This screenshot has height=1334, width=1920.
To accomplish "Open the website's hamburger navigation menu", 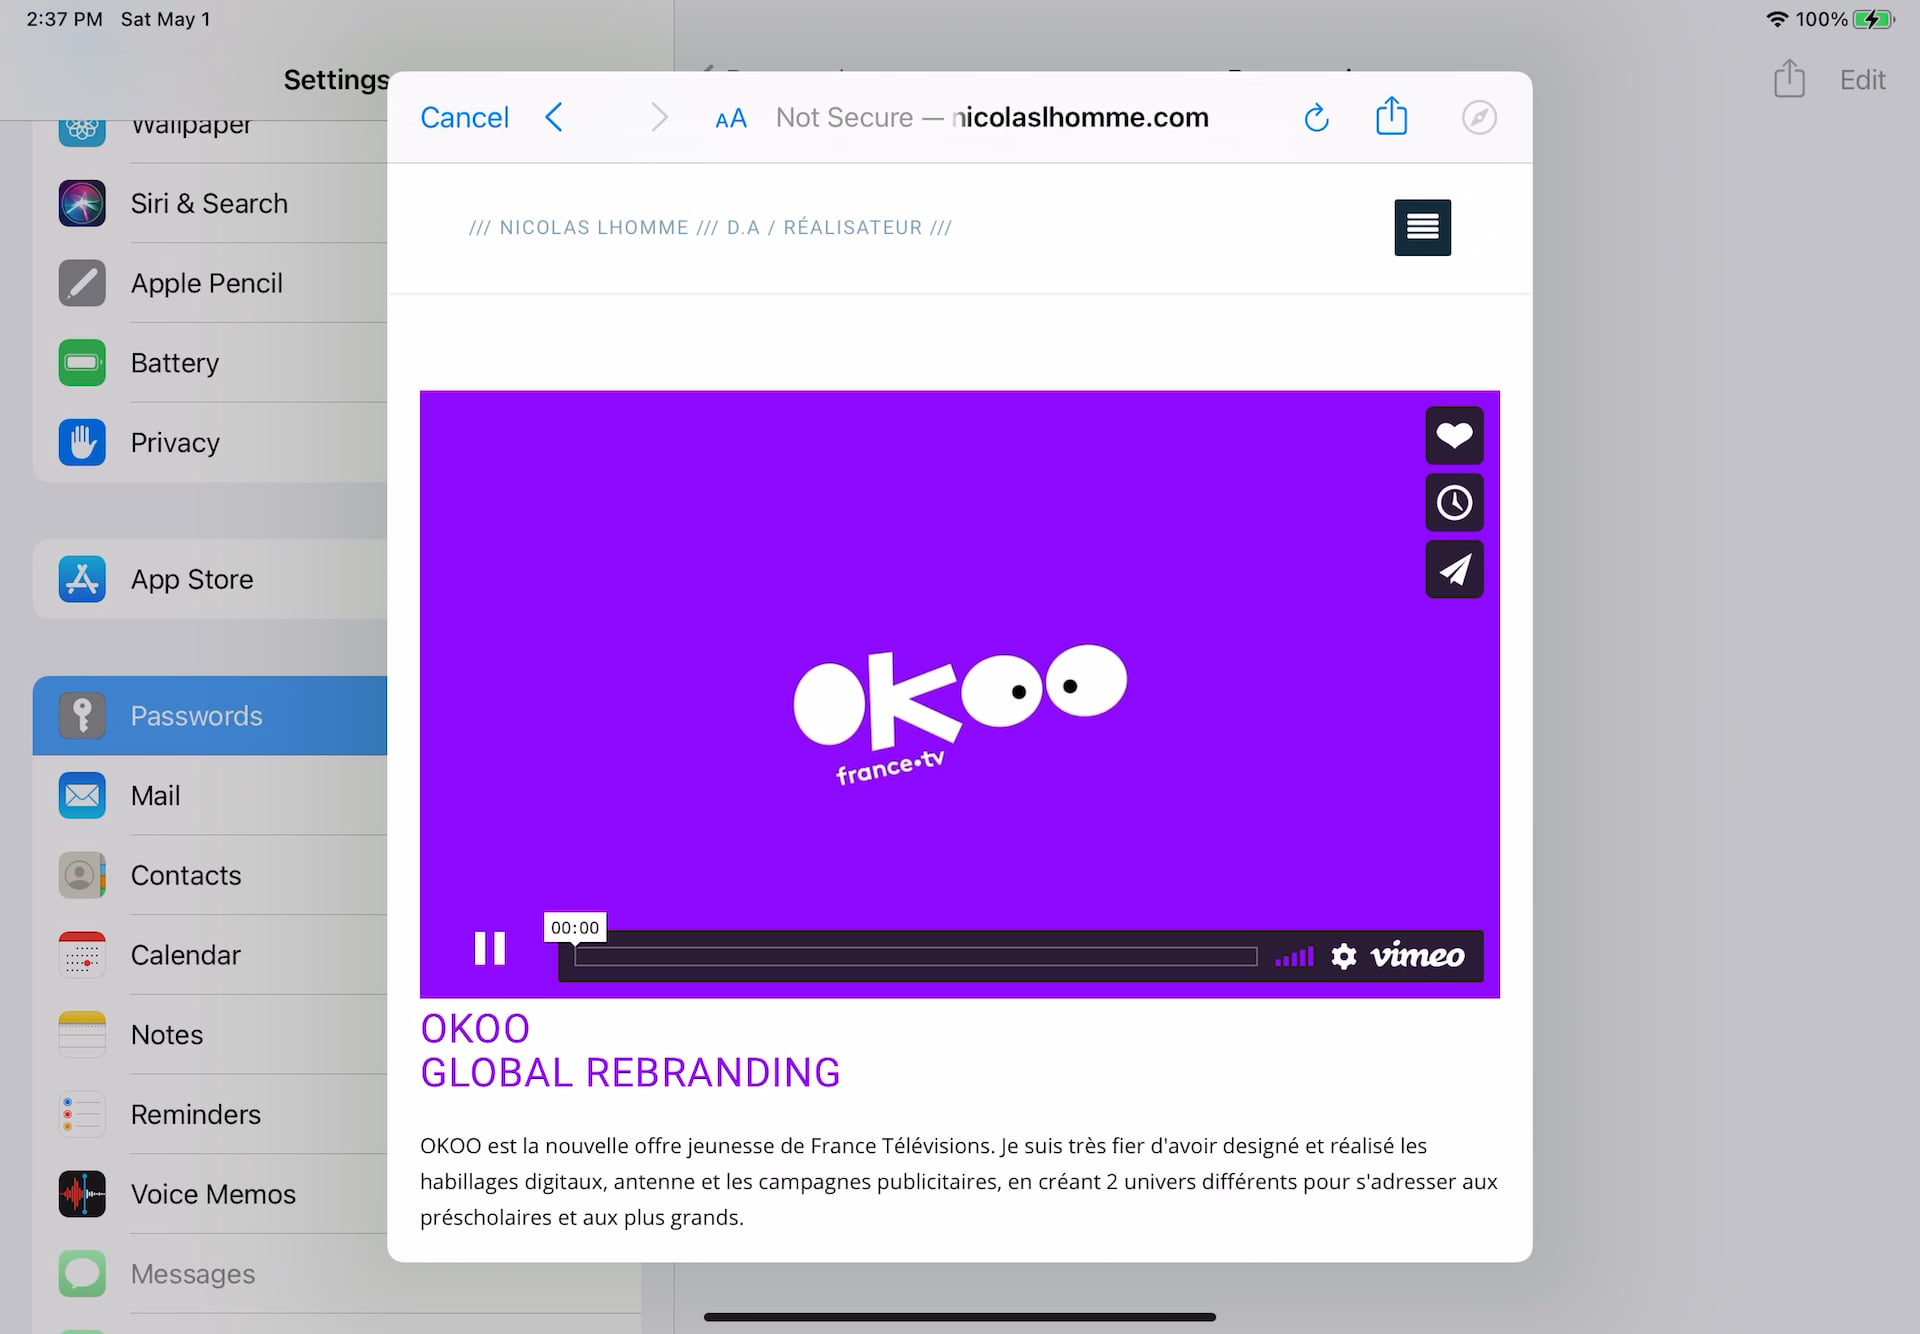I will (x=1422, y=227).
